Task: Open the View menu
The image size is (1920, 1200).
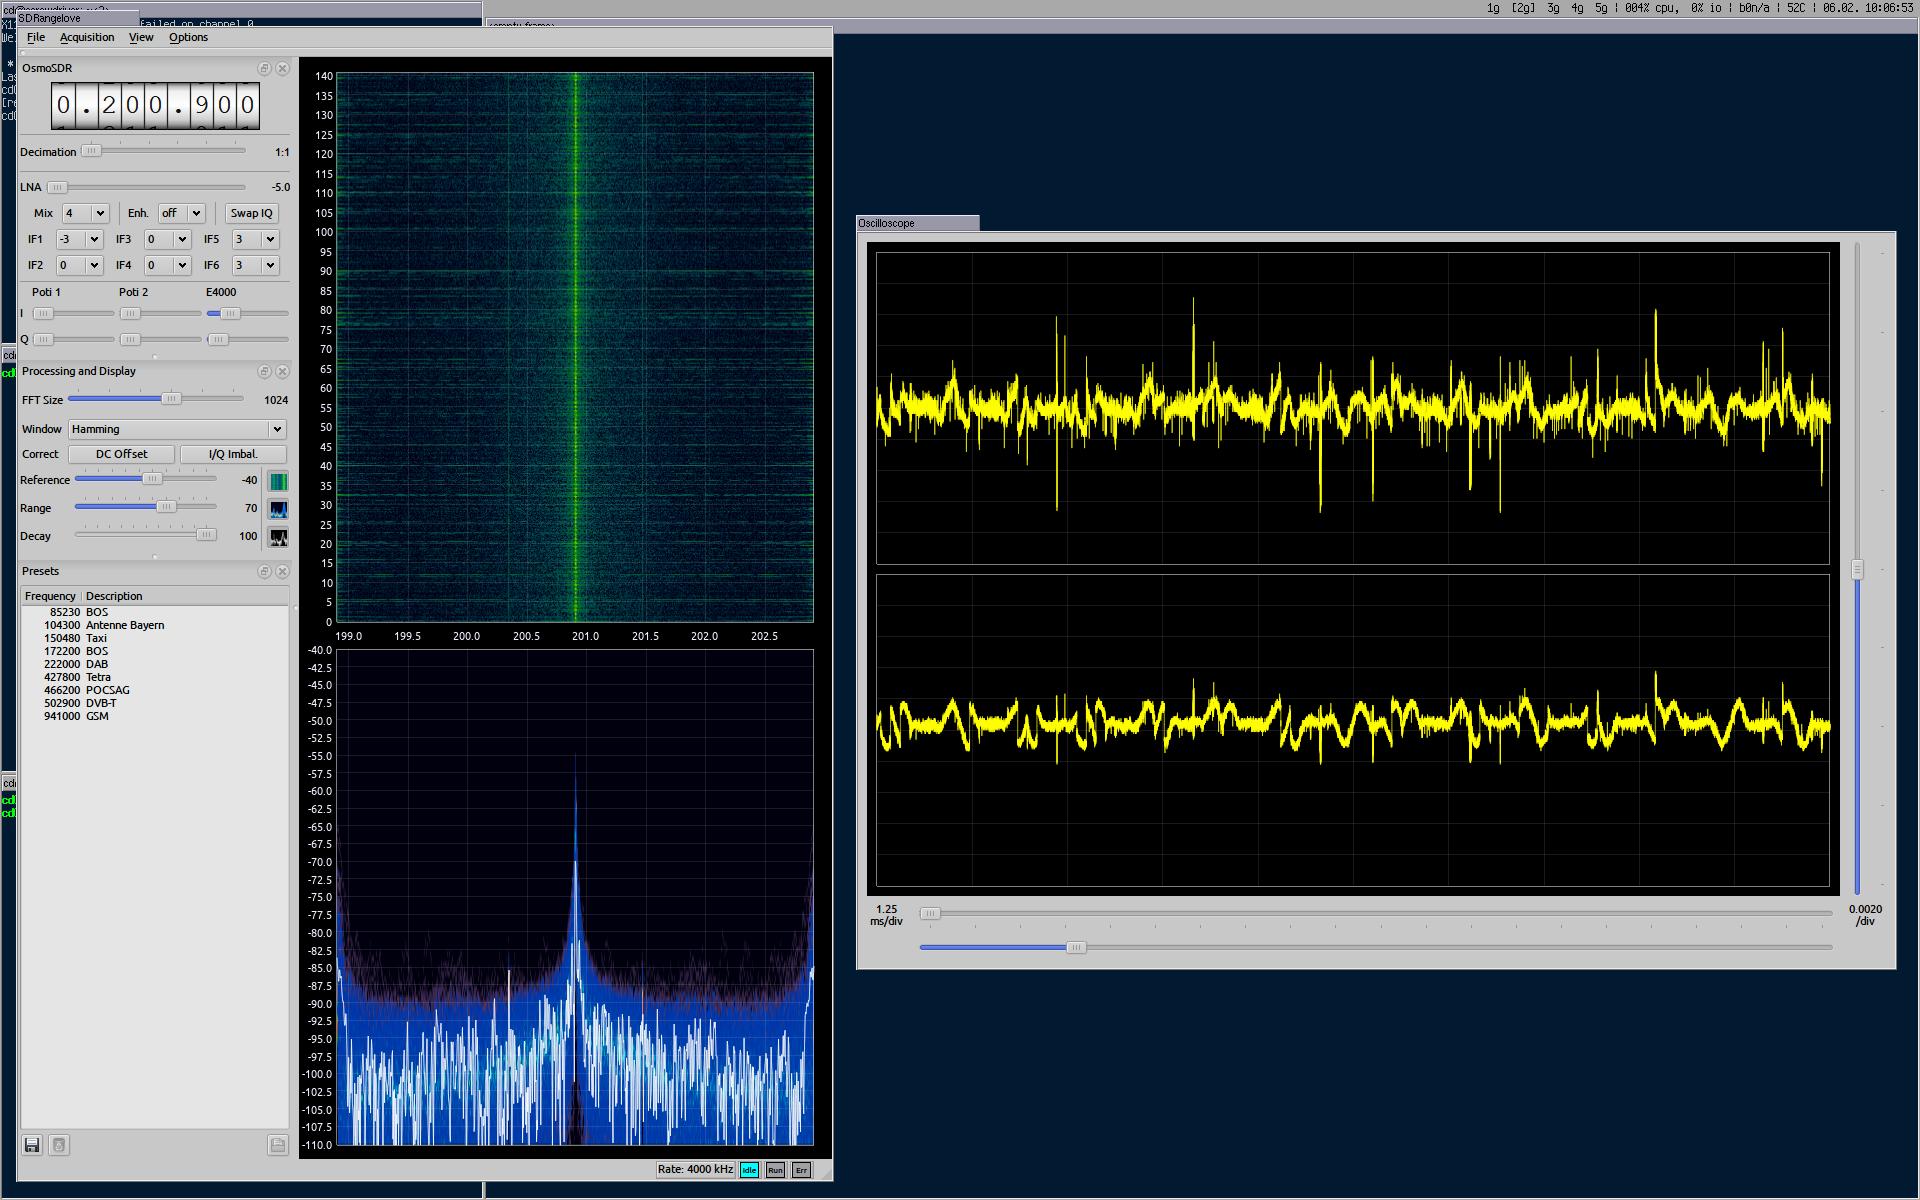Action: tap(141, 37)
